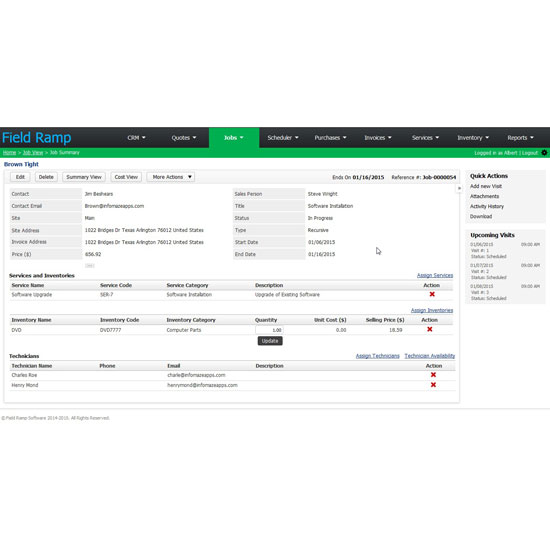Delete the DVD inventory item

coord(430,329)
